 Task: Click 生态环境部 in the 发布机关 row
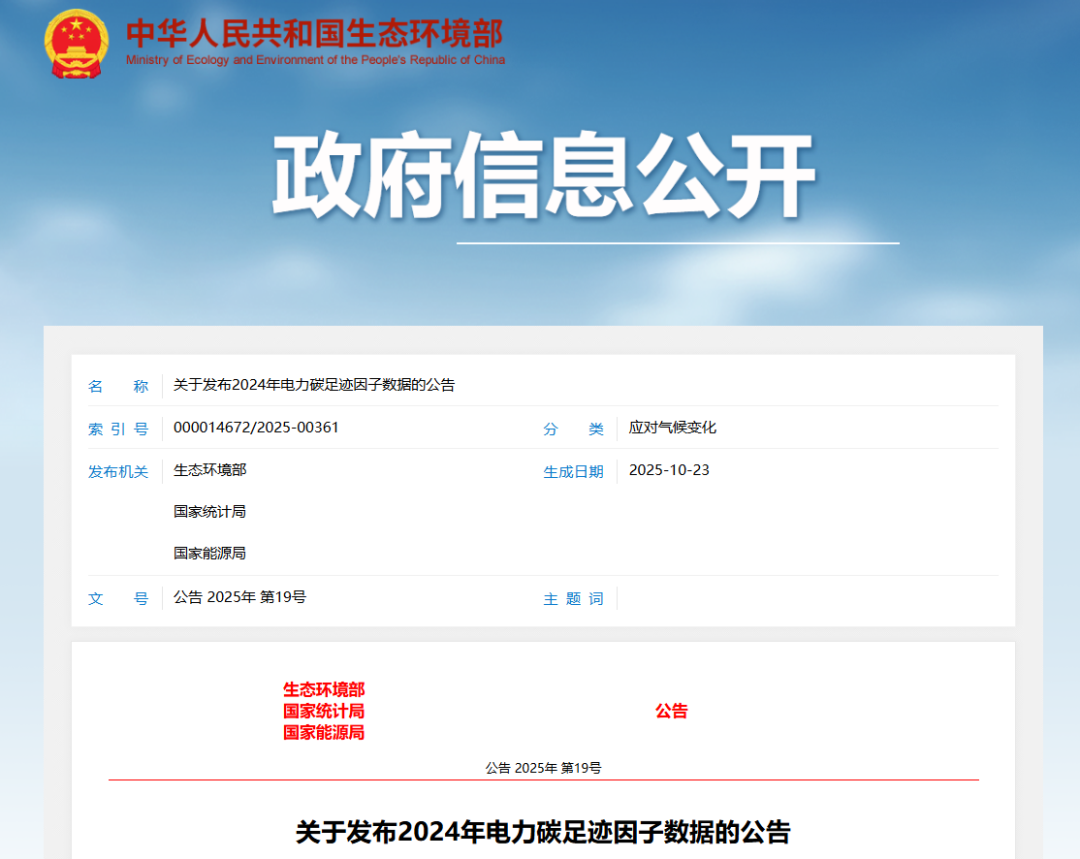[209, 470]
